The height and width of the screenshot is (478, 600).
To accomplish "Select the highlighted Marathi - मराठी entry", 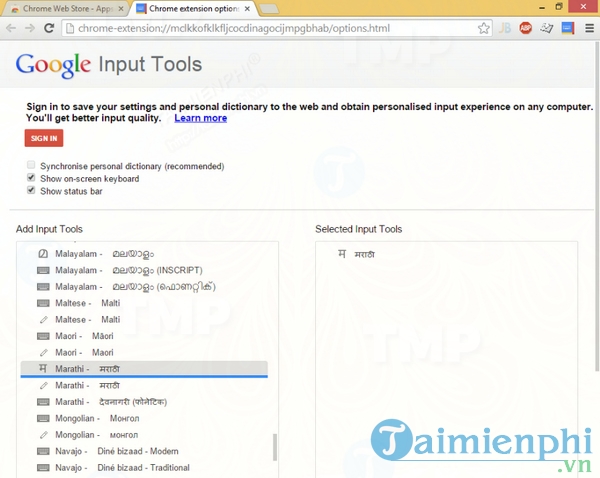I will pos(144,369).
